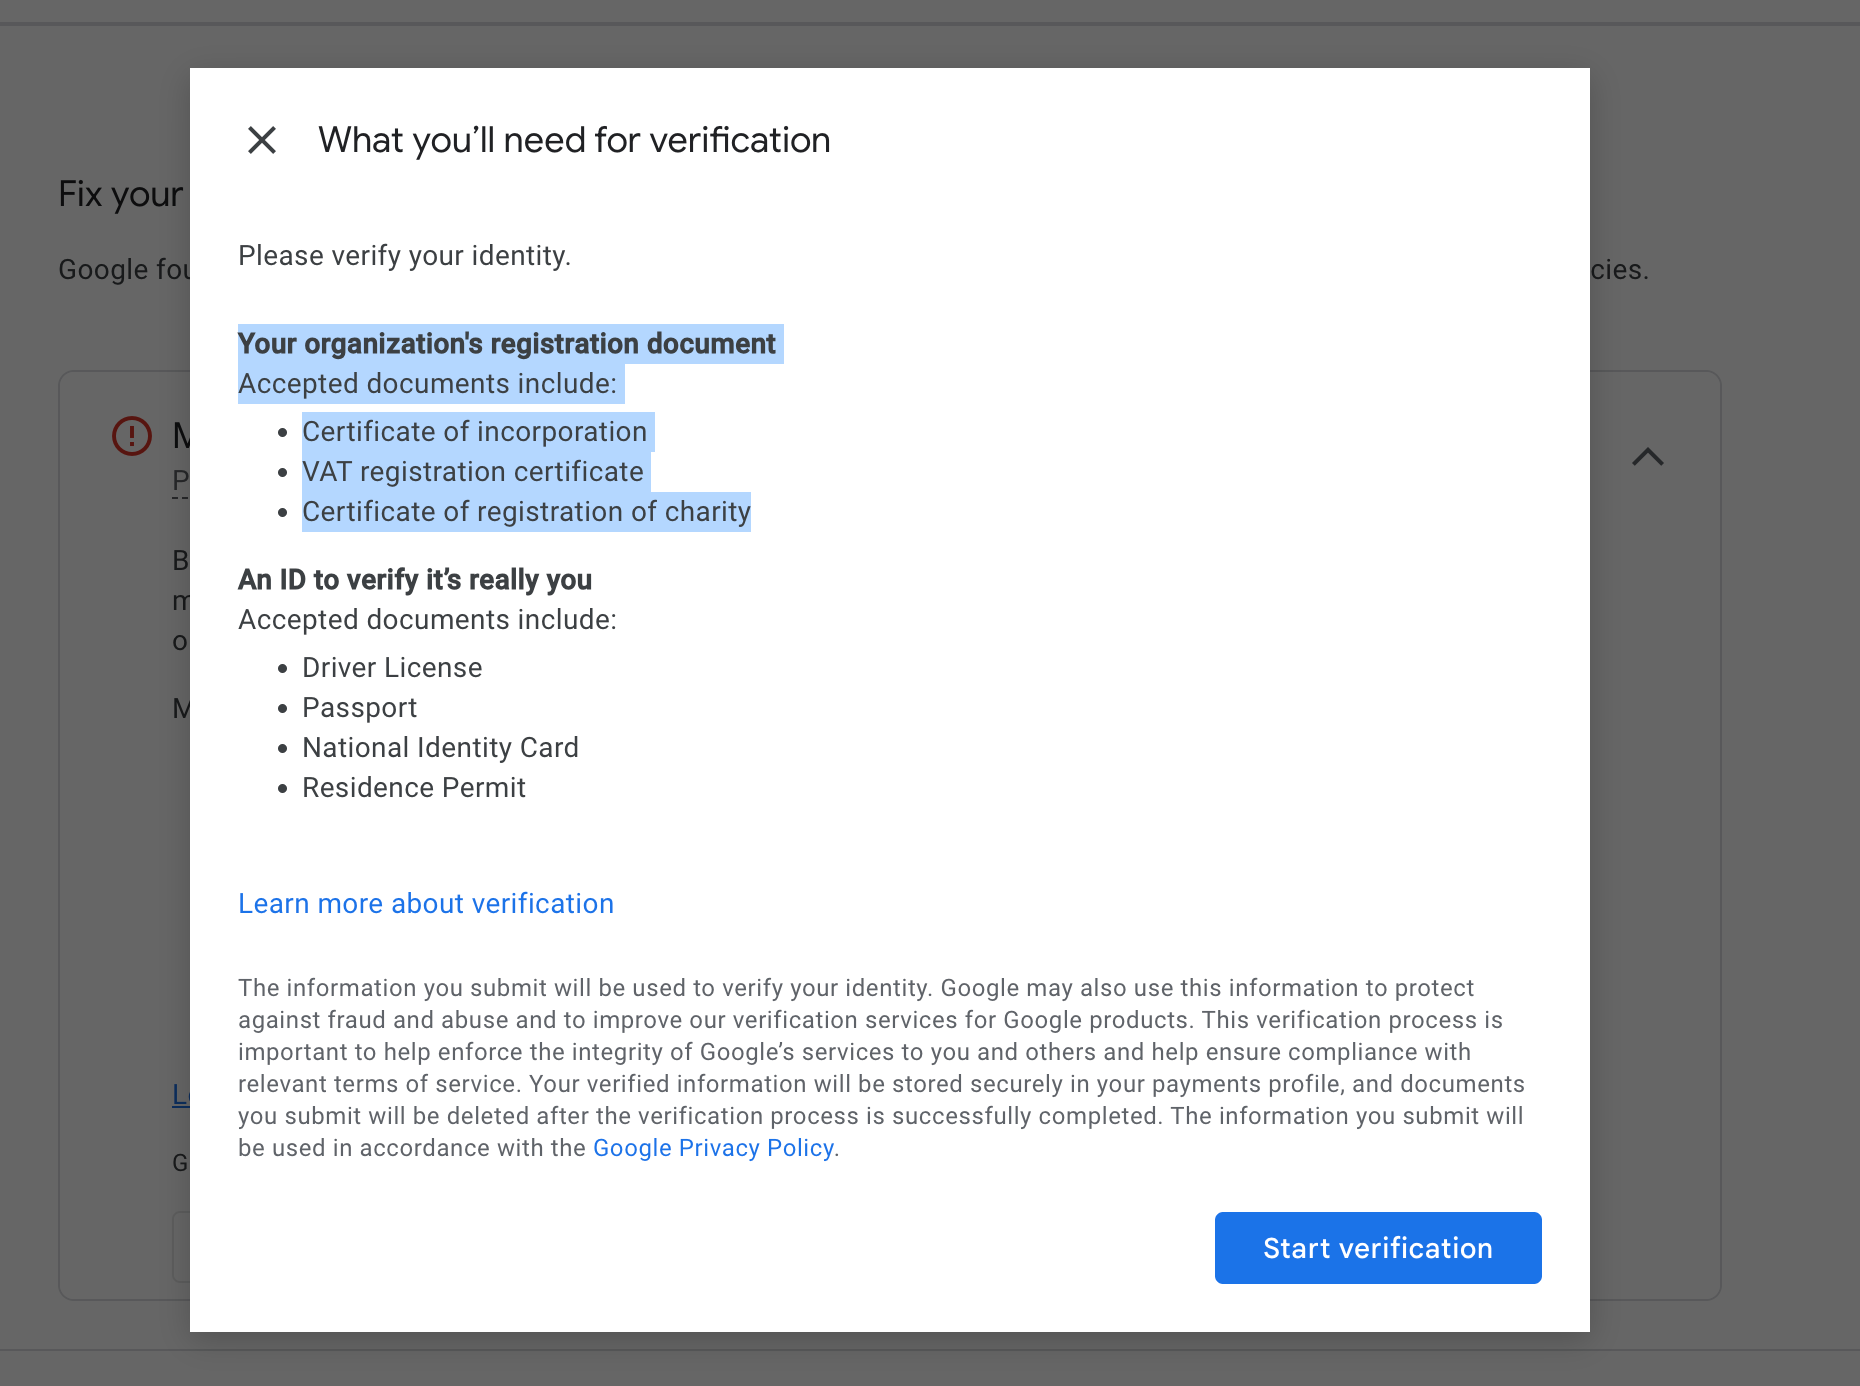Image resolution: width=1860 pixels, height=1386 pixels.
Task: Click the Passport list item
Action: (359, 708)
